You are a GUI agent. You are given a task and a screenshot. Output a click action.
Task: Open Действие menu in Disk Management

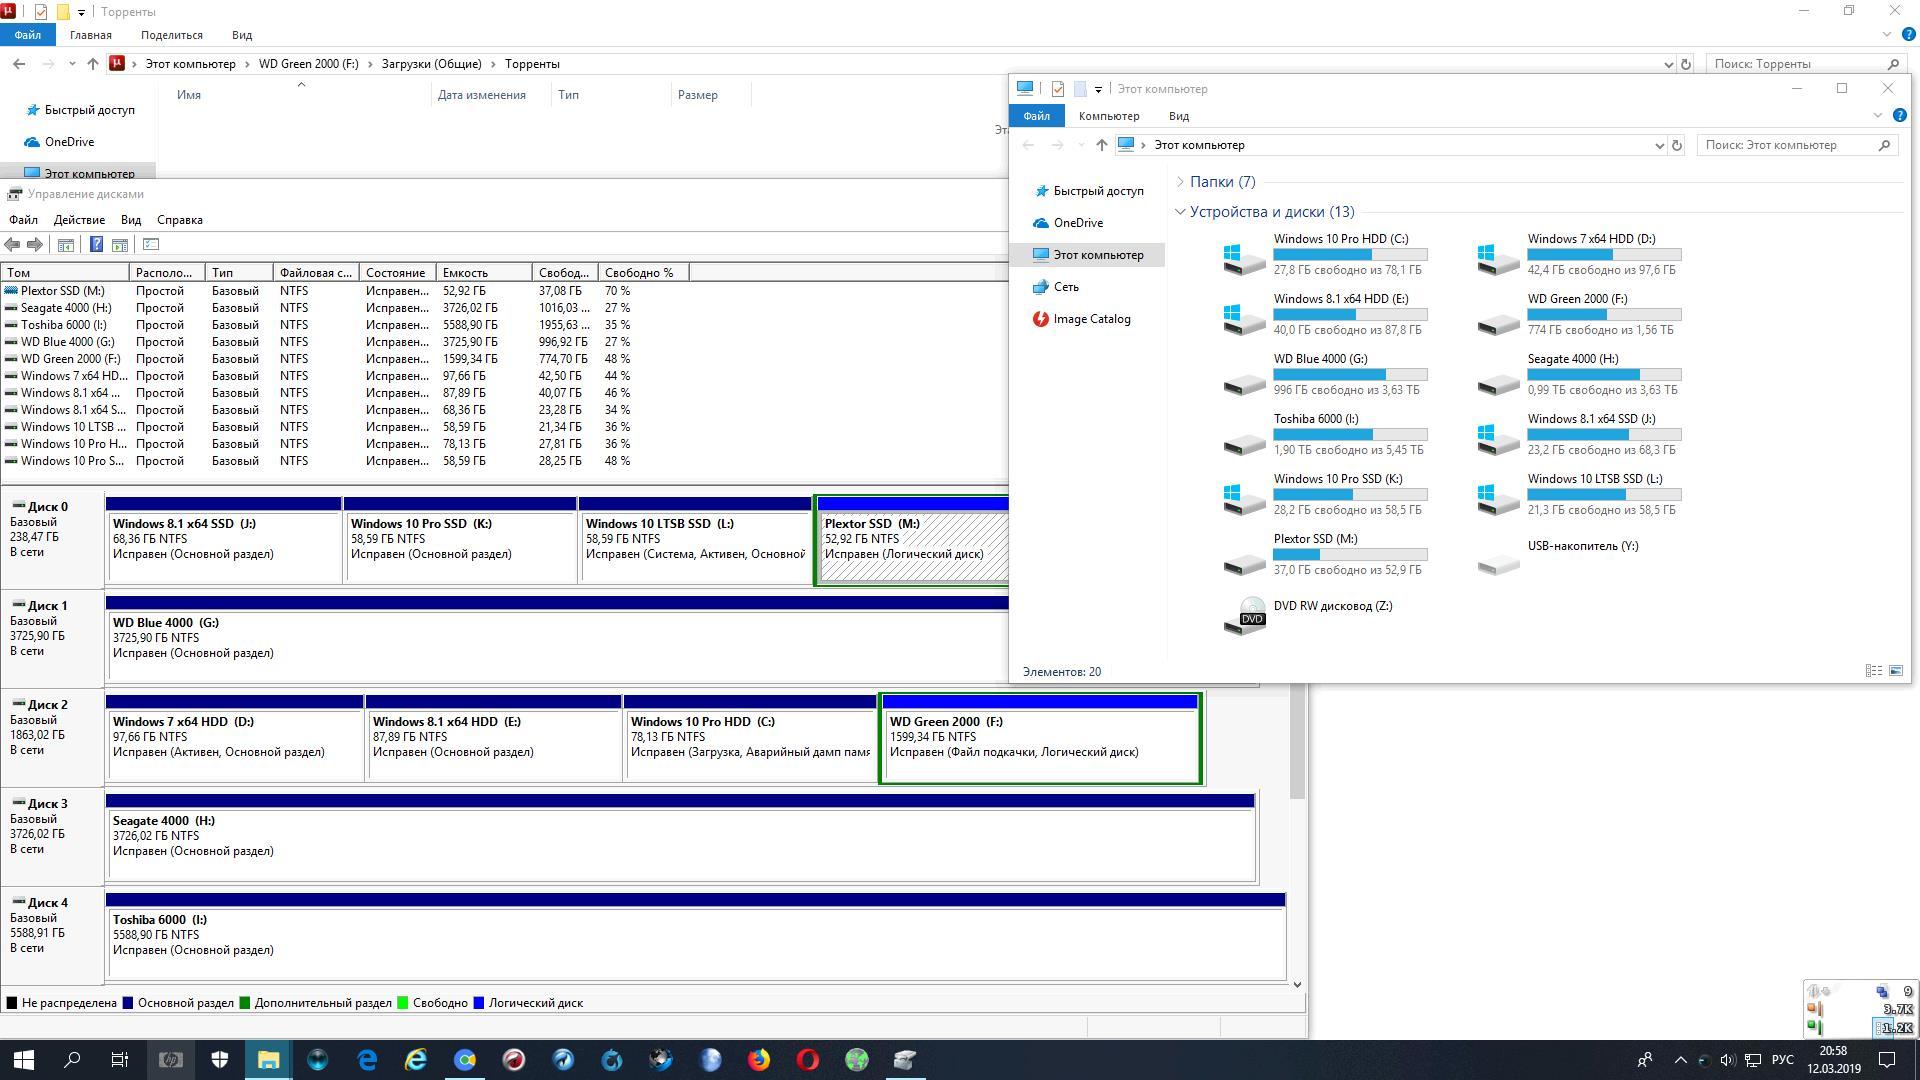[x=79, y=220]
